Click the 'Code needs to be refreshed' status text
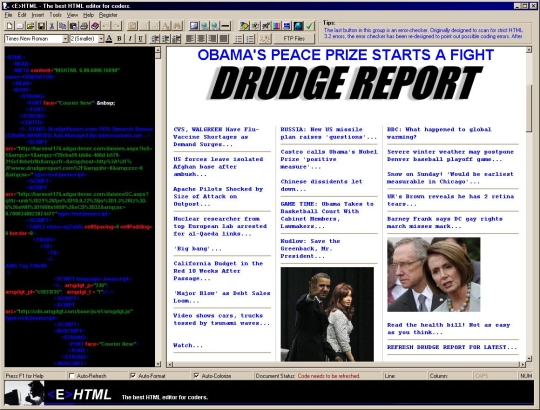Screen dimensions: 540x410 tap(329, 376)
